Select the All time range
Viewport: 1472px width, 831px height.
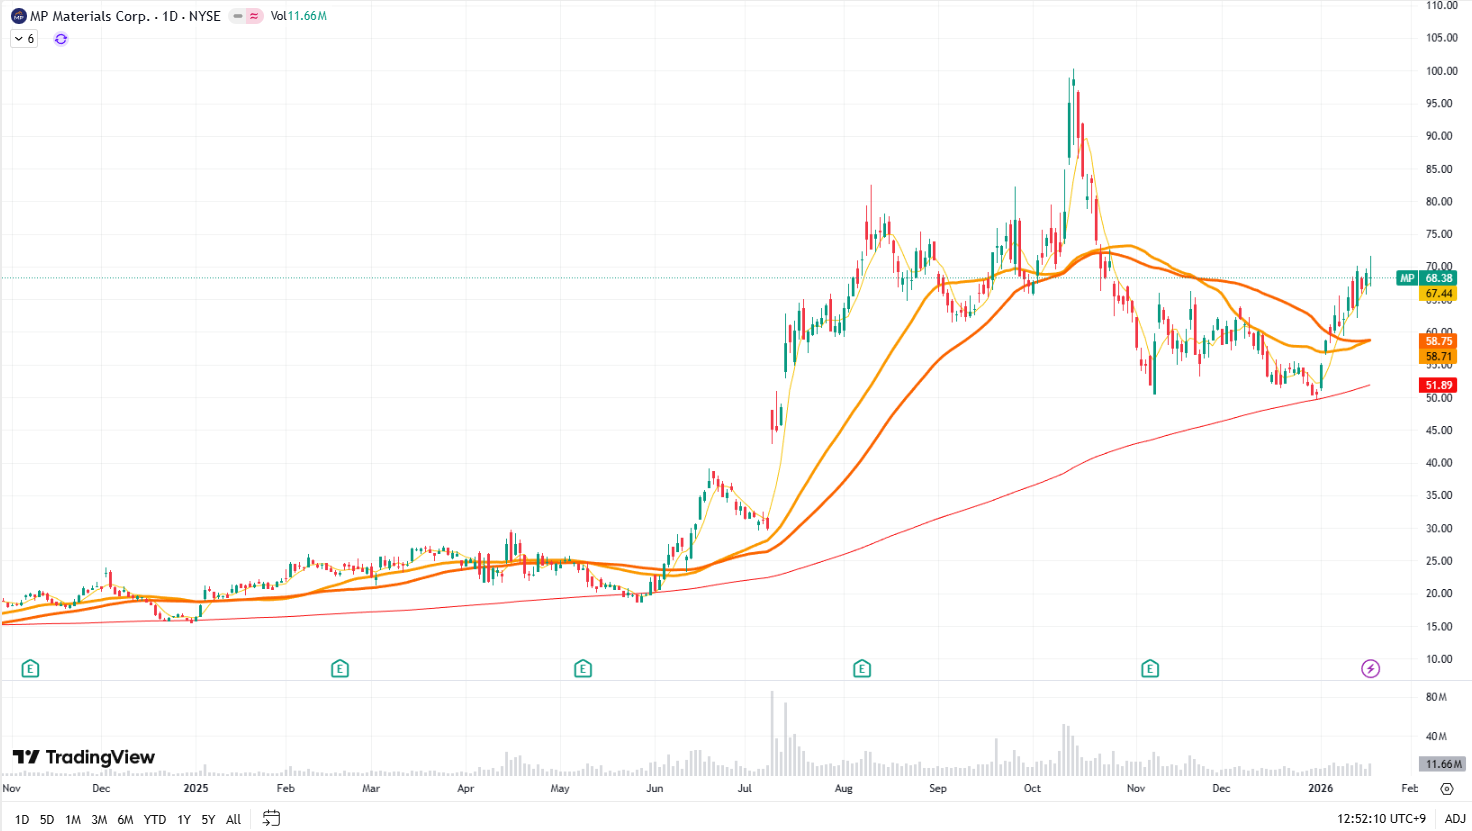coord(234,819)
